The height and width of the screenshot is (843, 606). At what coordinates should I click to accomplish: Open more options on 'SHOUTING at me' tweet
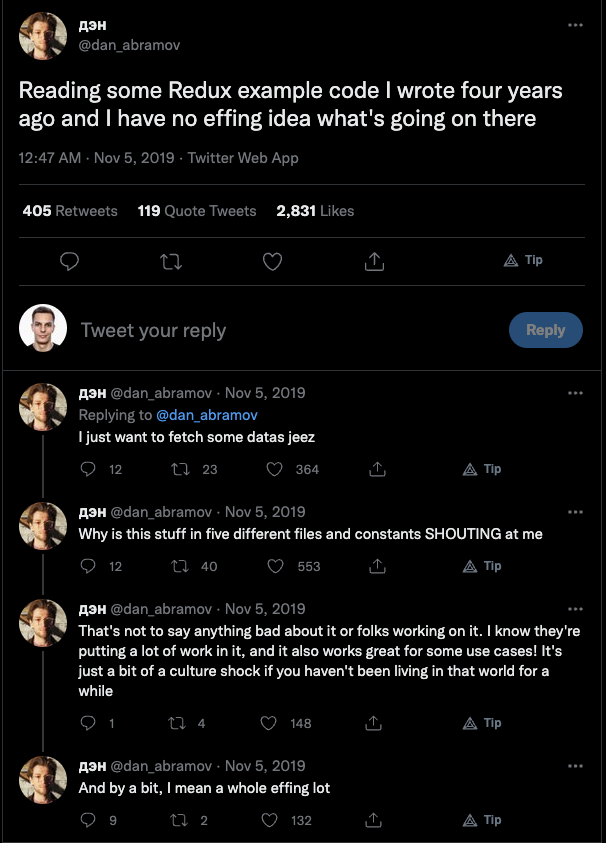click(575, 510)
